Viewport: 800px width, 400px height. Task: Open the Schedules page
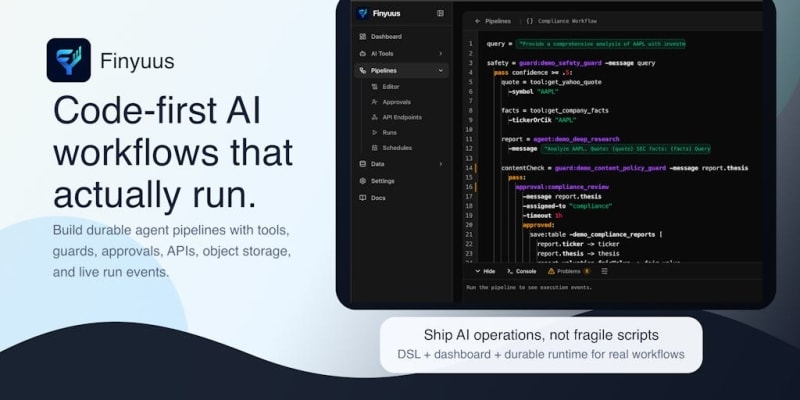(397, 148)
